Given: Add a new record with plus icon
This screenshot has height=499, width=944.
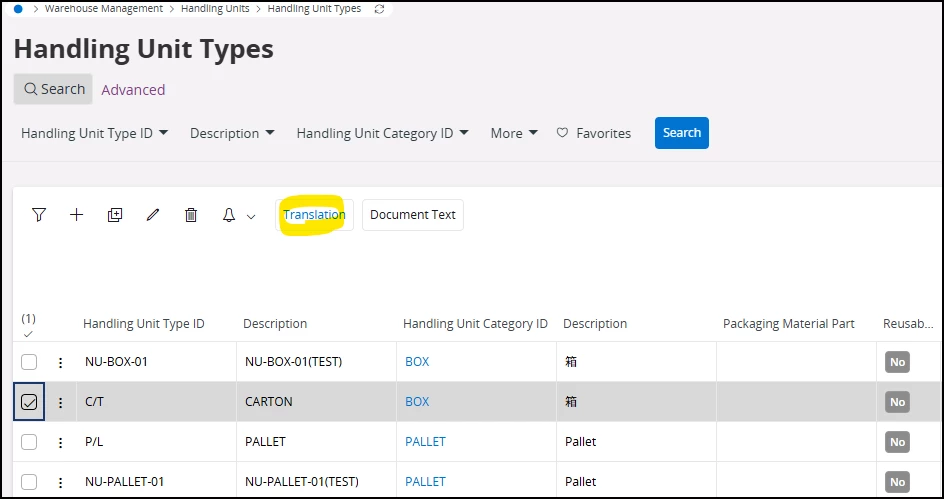Looking at the screenshot, I should (x=77, y=215).
